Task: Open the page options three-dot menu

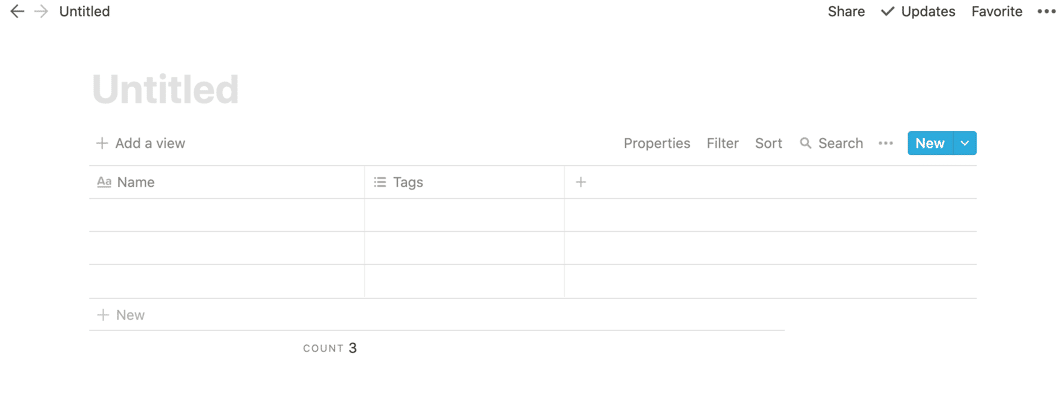Action: pos(1046,12)
